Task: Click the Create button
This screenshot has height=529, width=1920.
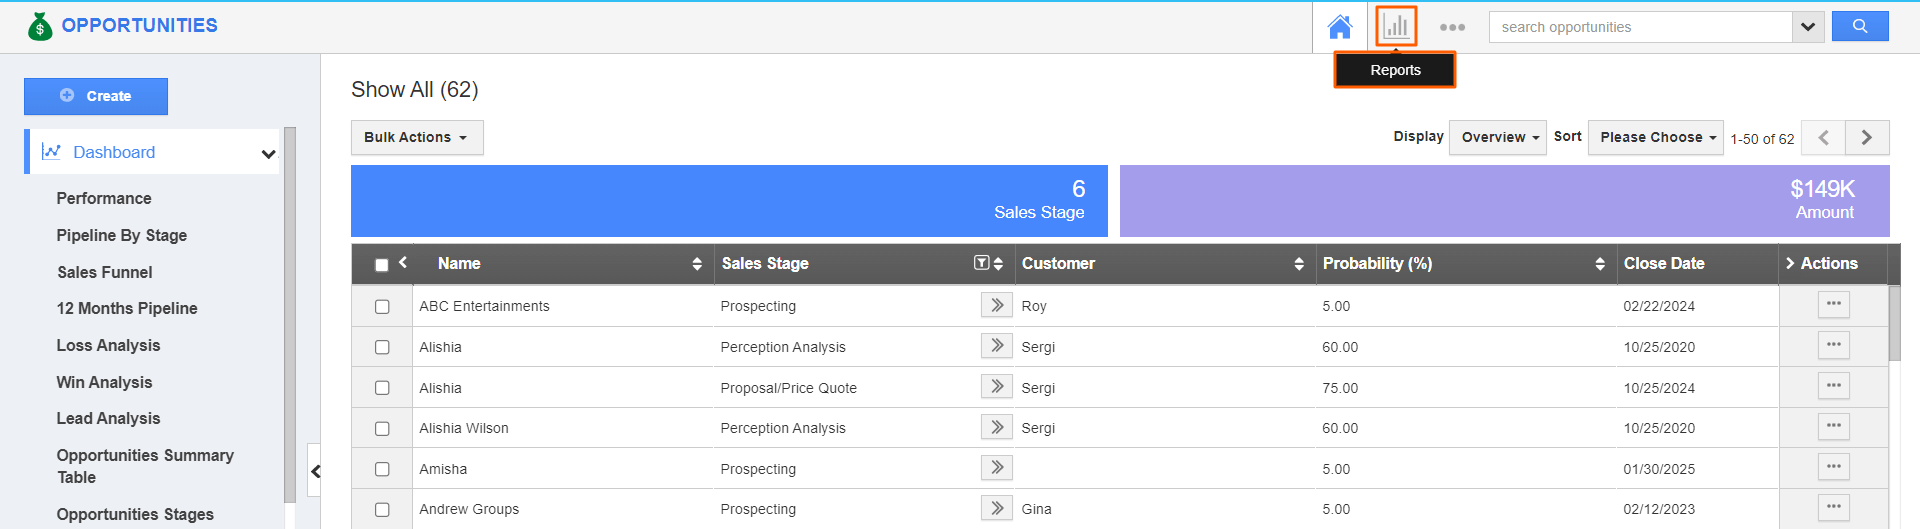Action: [x=96, y=96]
